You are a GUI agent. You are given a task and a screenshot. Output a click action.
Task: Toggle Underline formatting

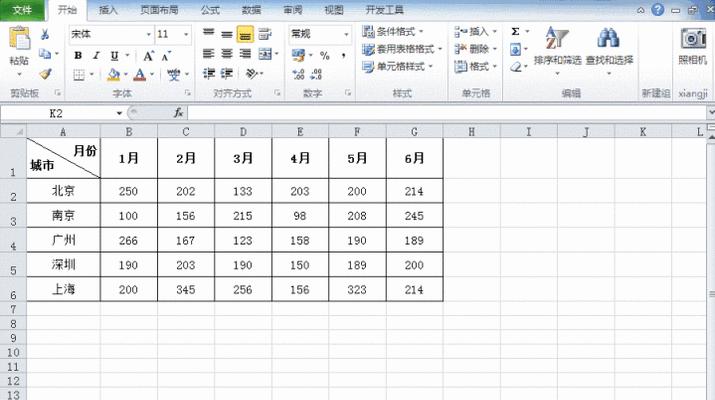[x=114, y=55]
